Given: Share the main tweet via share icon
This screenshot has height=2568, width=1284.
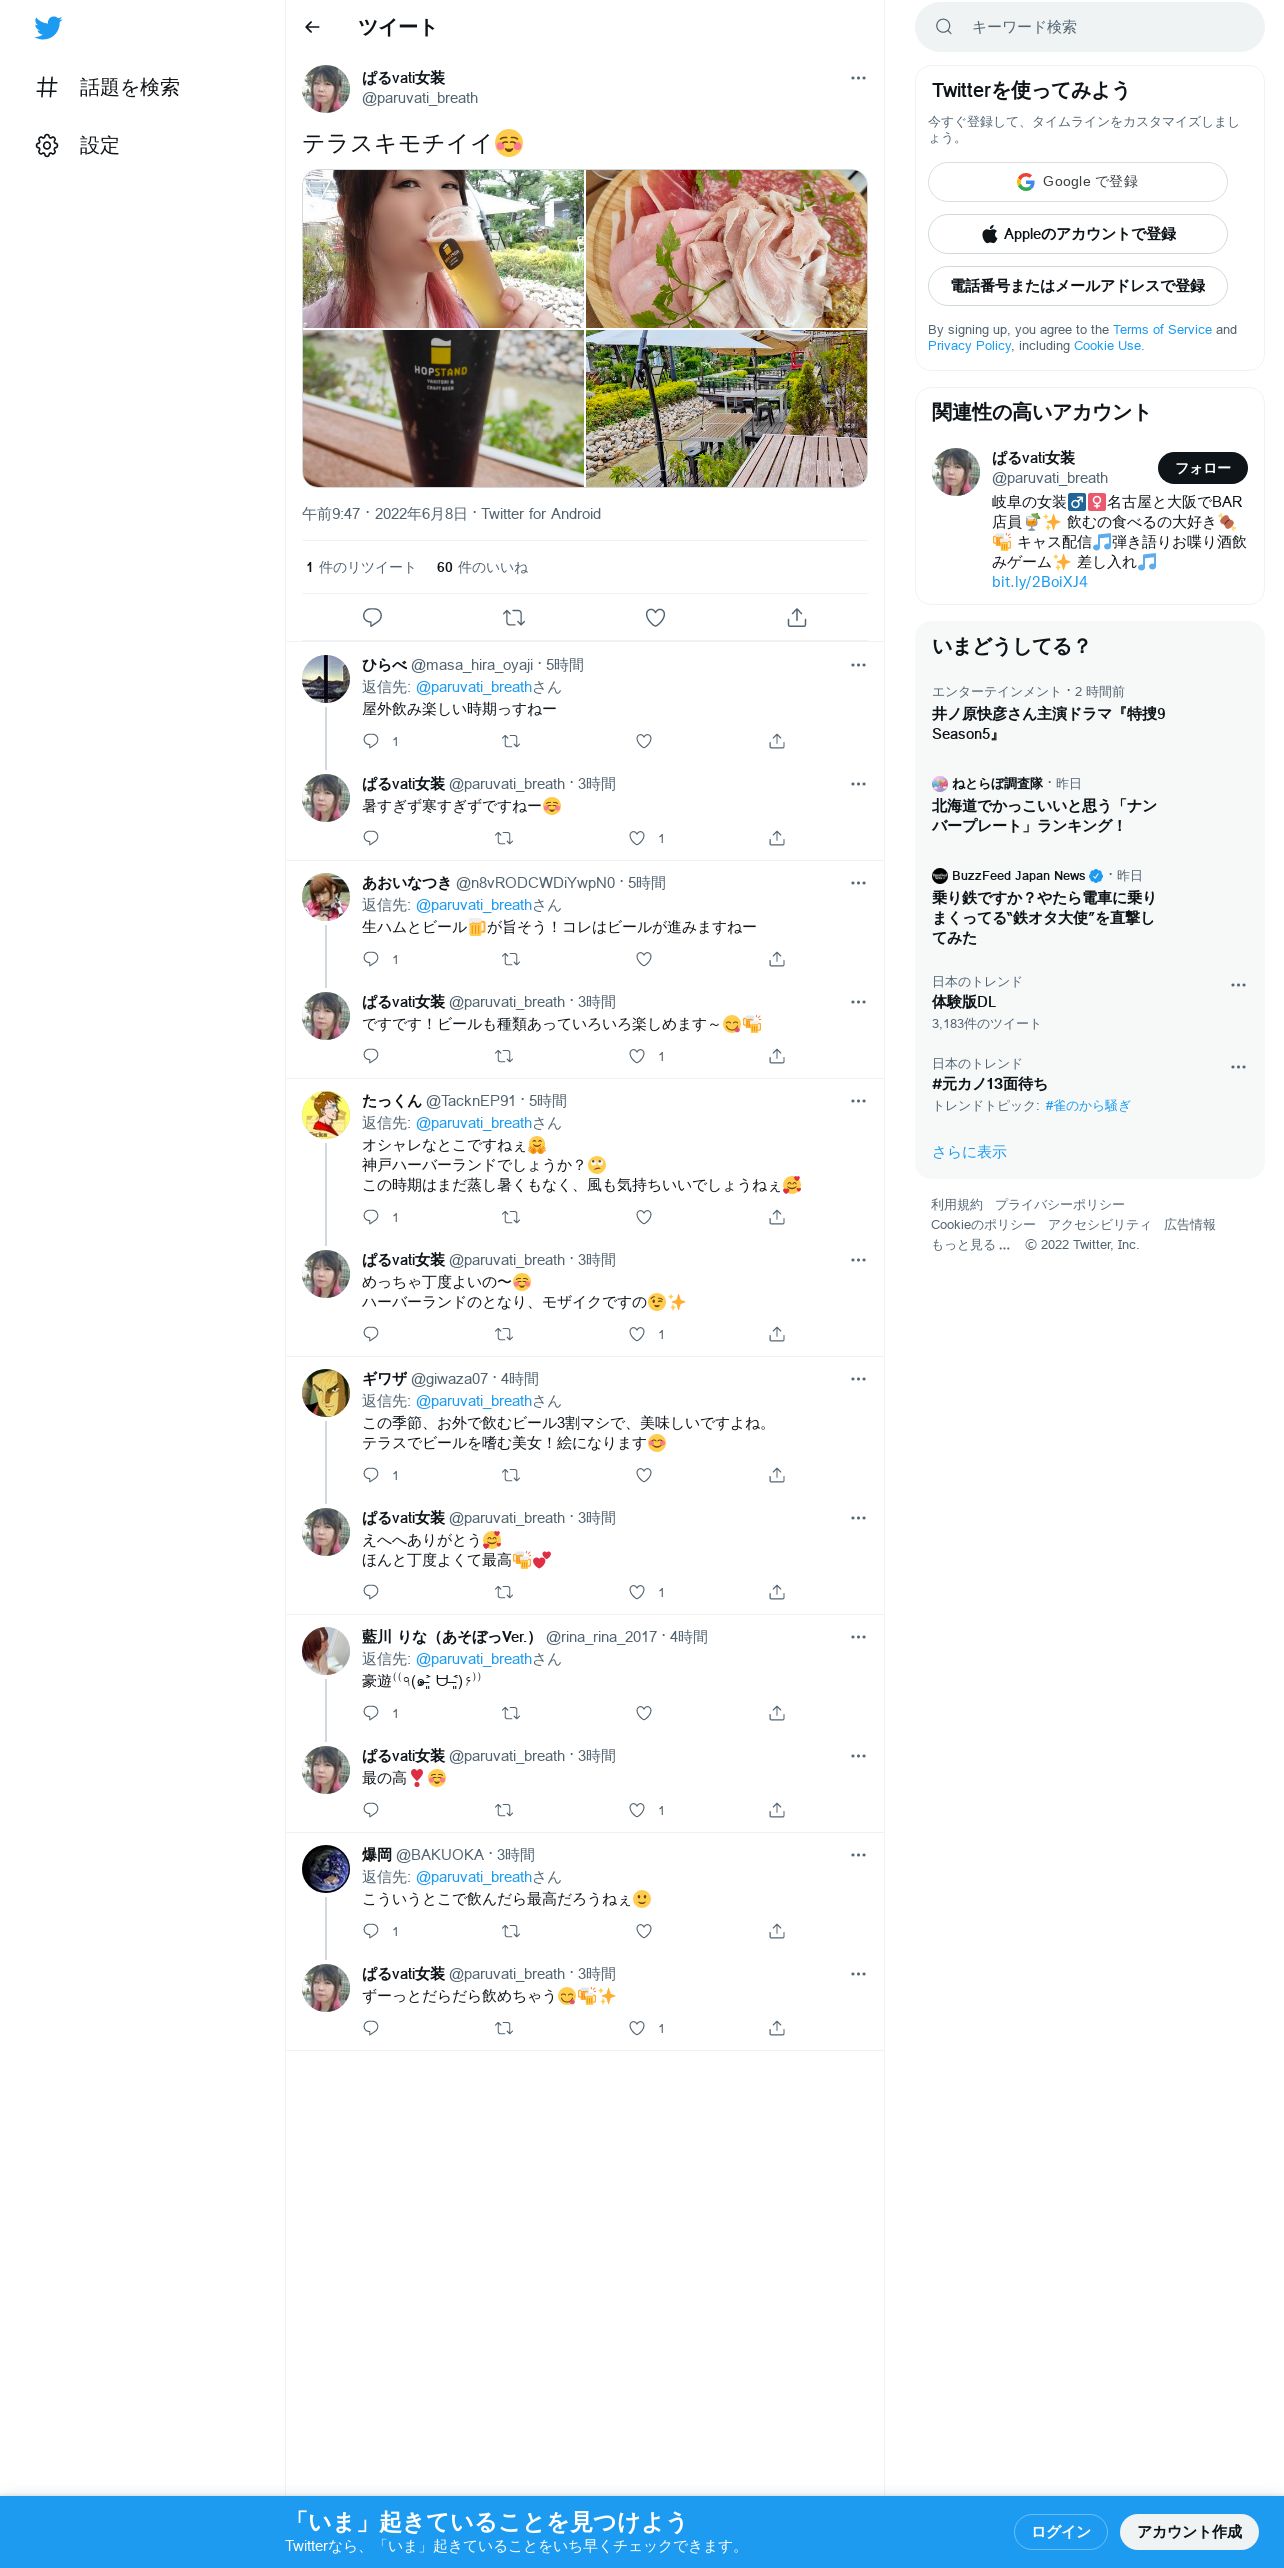Looking at the screenshot, I should tap(797, 617).
